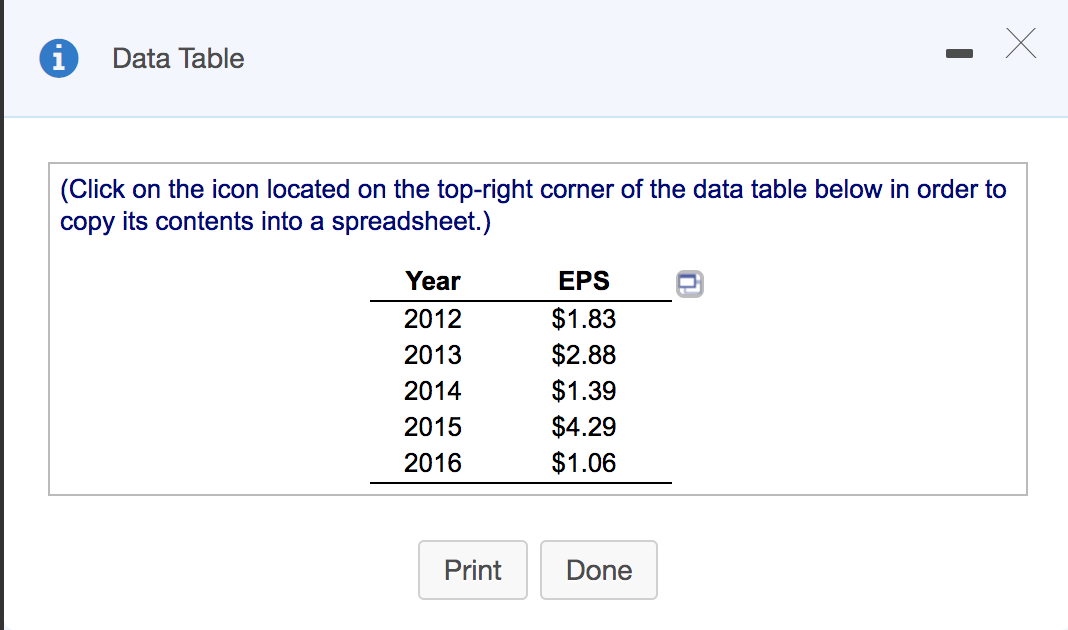
Task: Click the 2014 year entry
Action: [x=433, y=391]
